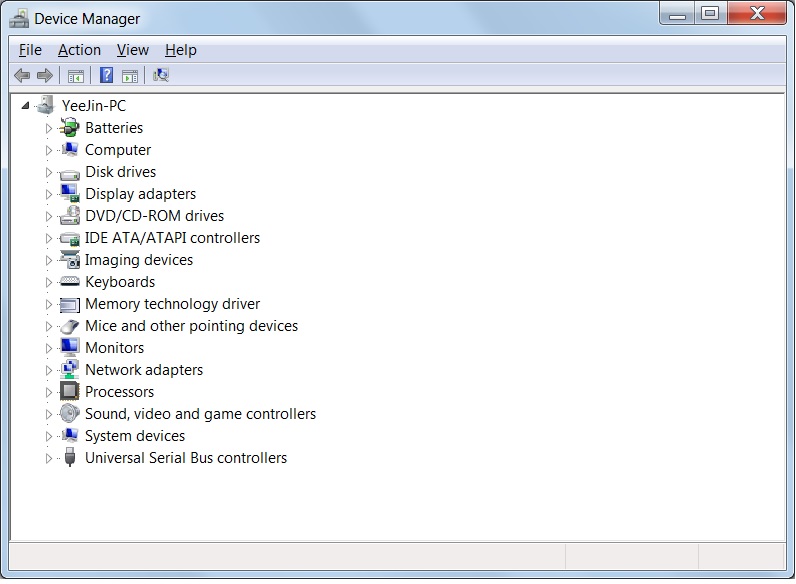The height and width of the screenshot is (584, 796).
Task: Select the YeeJin-PC label
Action: (x=93, y=106)
